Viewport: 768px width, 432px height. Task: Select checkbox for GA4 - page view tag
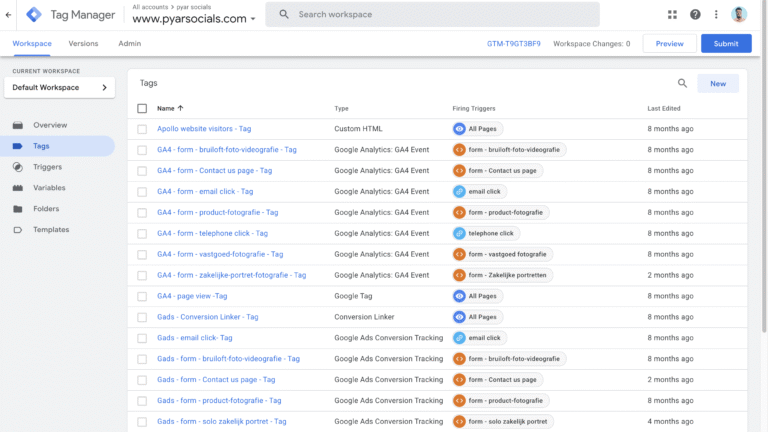(142, 296)
